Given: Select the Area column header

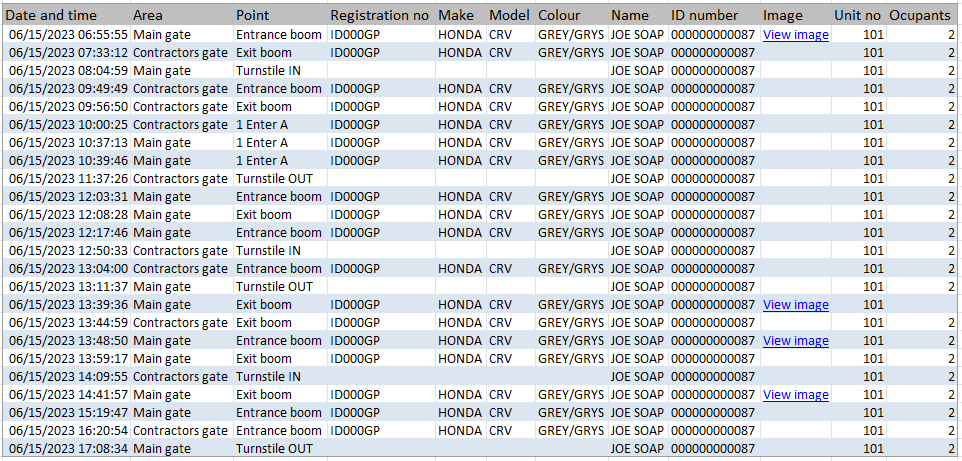Looking at the screenshot, I should [148, 15].
